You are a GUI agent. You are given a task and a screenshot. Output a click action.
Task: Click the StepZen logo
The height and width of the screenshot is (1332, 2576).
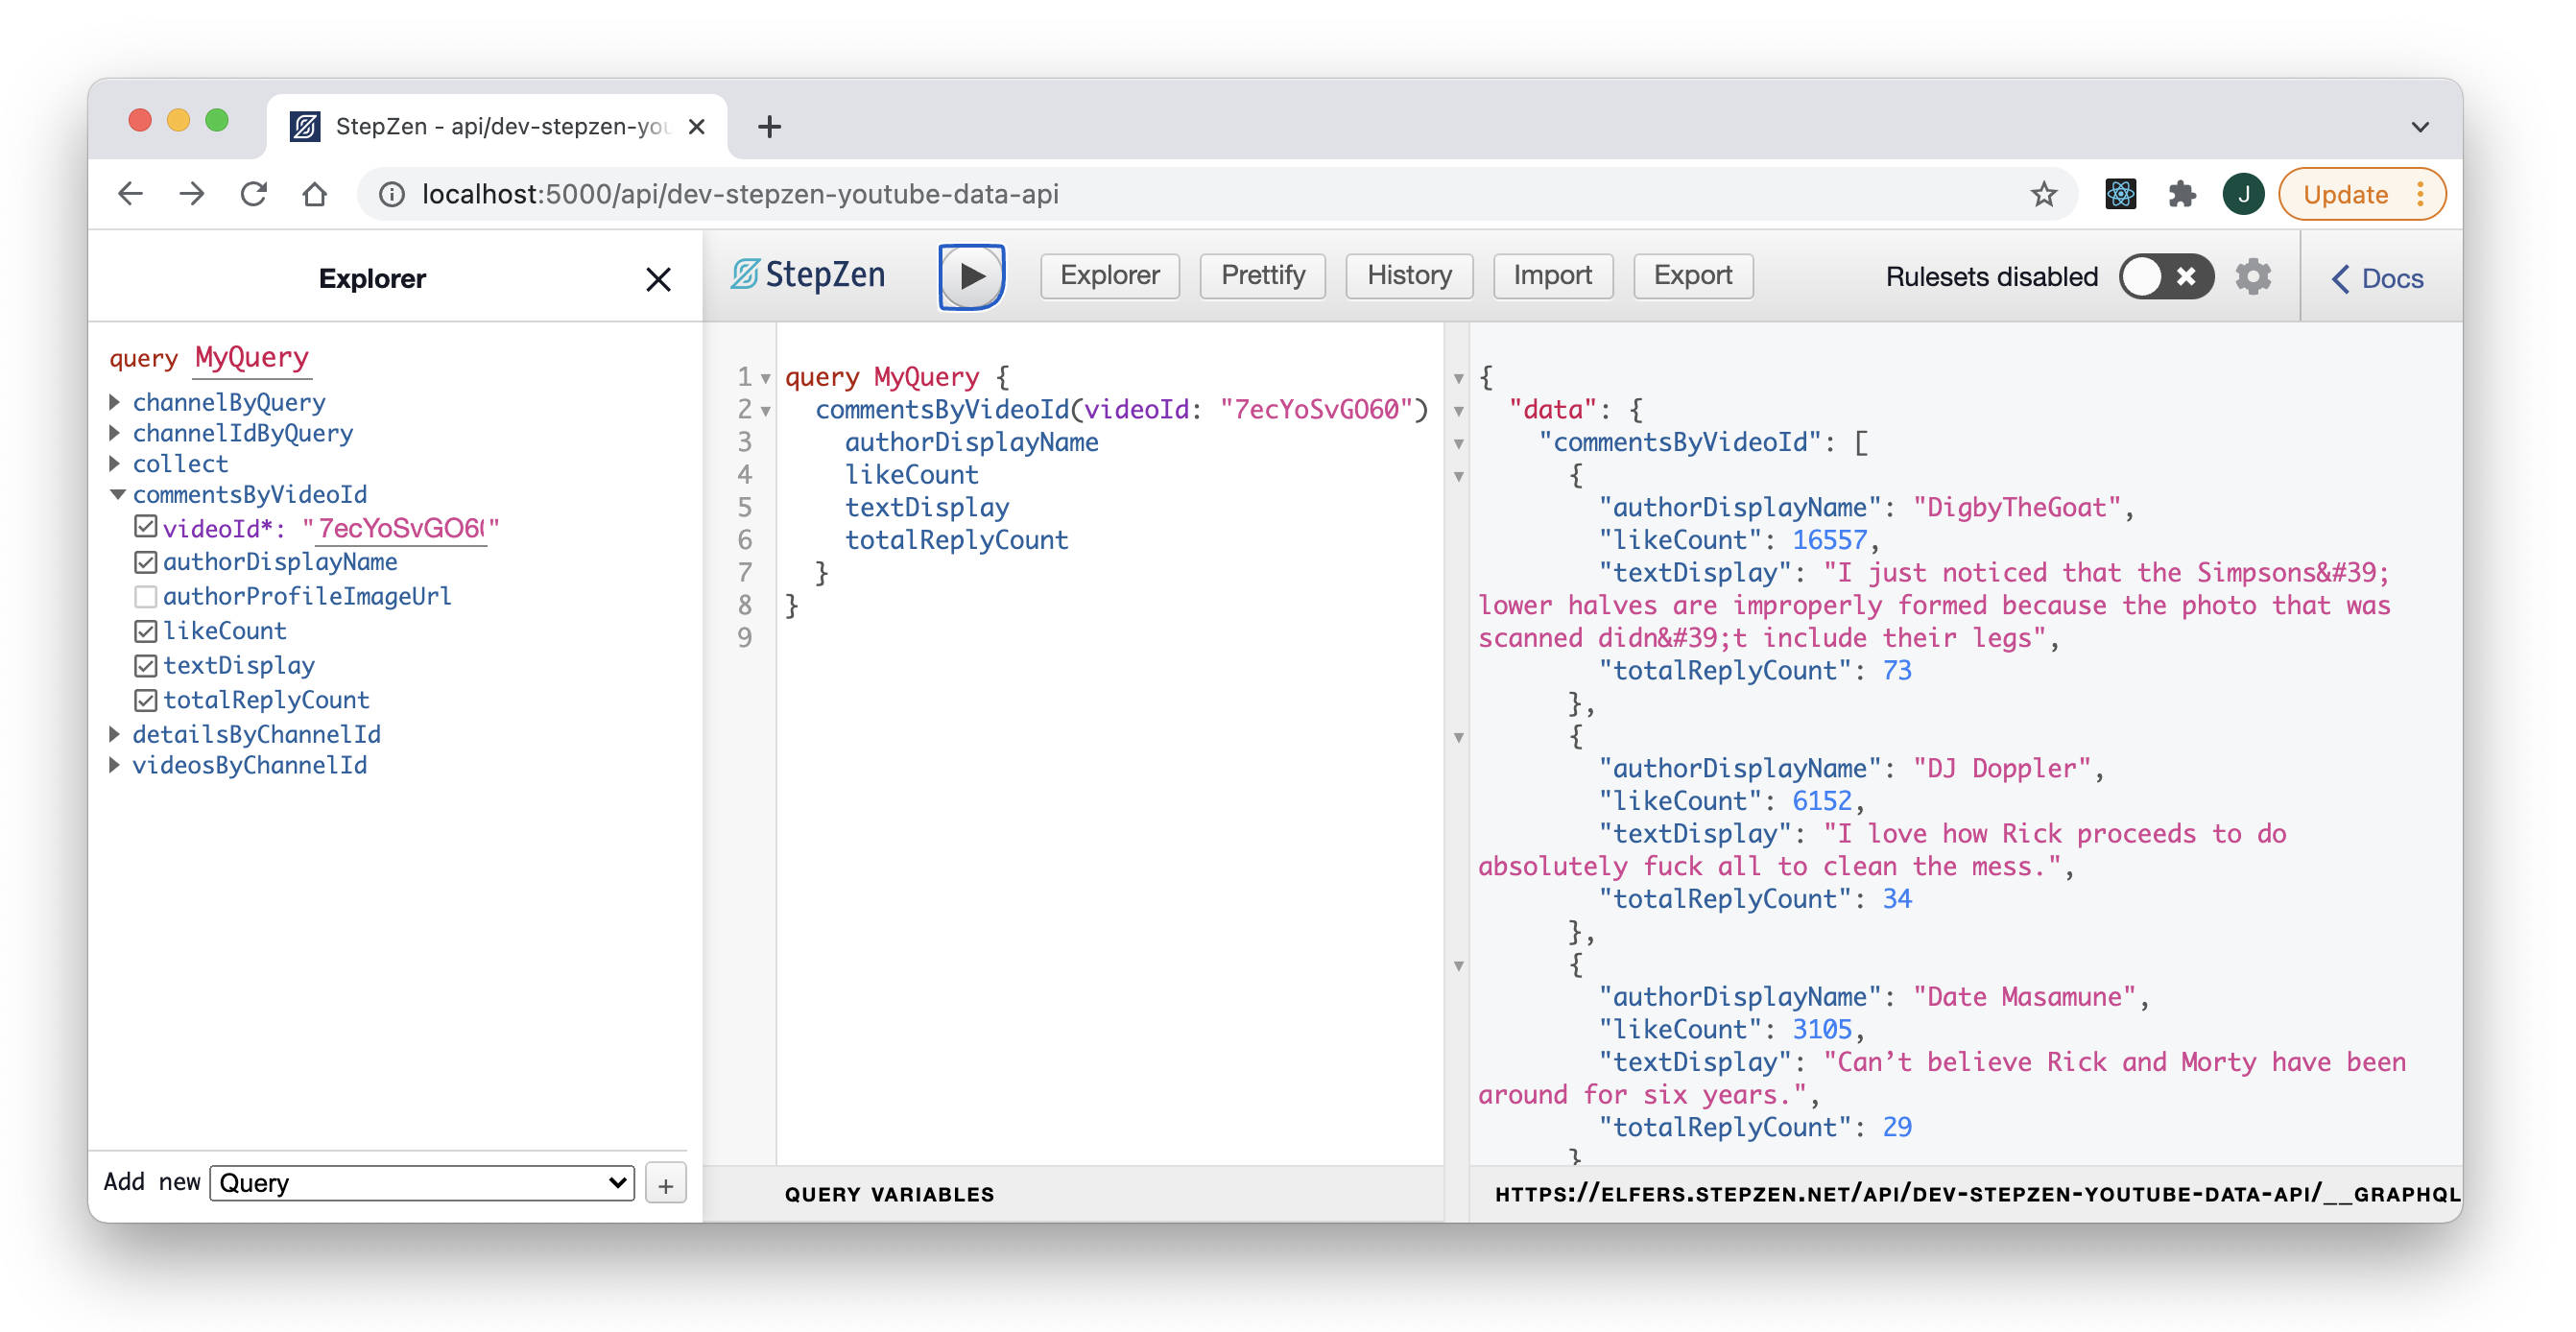pos(808,275)
